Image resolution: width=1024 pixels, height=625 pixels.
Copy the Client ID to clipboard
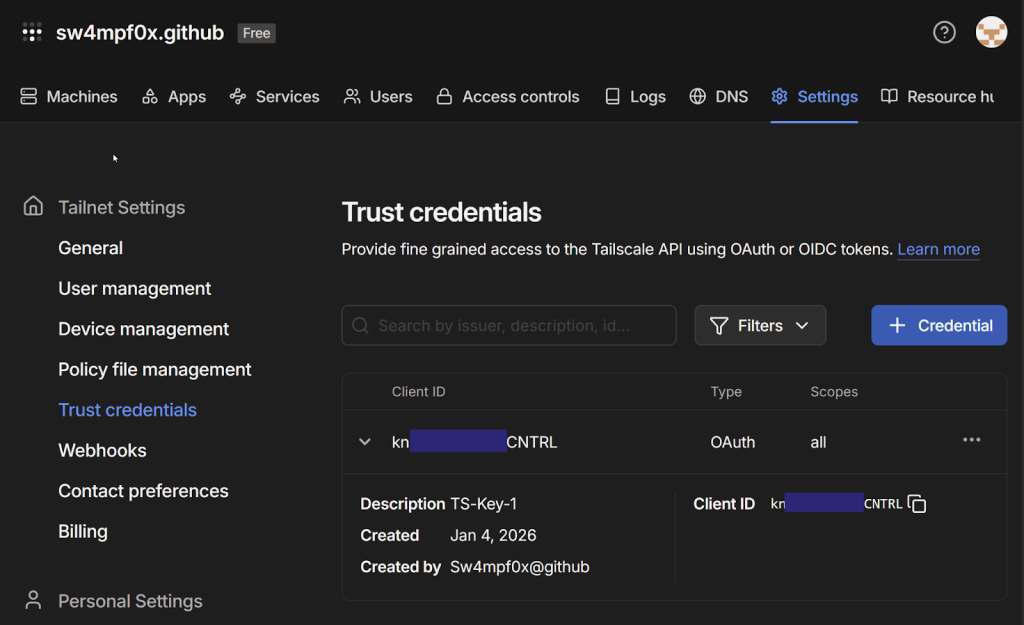(x=917, y=504)
